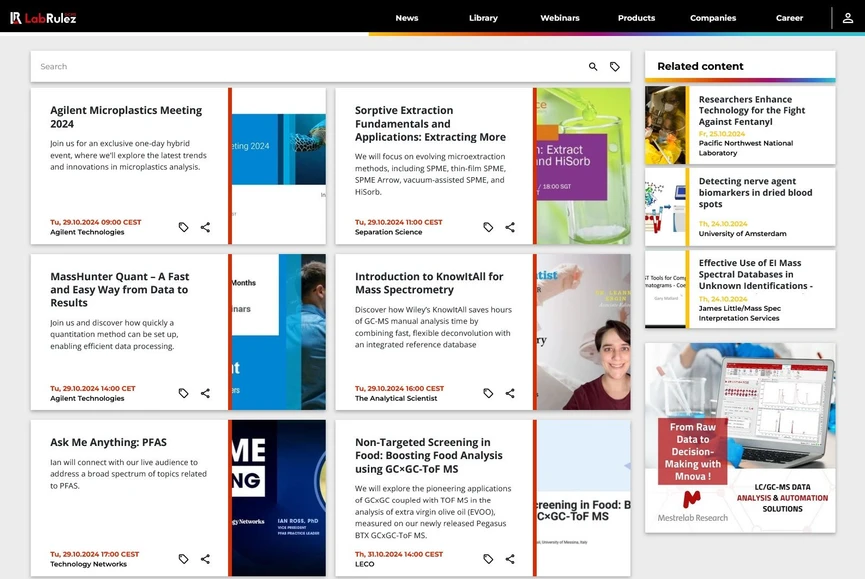The height and width of the screenshot is (579, 865).
Task: Open Introduction to KnowItAll for Mass Spectrometry
Action: coord(429,283)
